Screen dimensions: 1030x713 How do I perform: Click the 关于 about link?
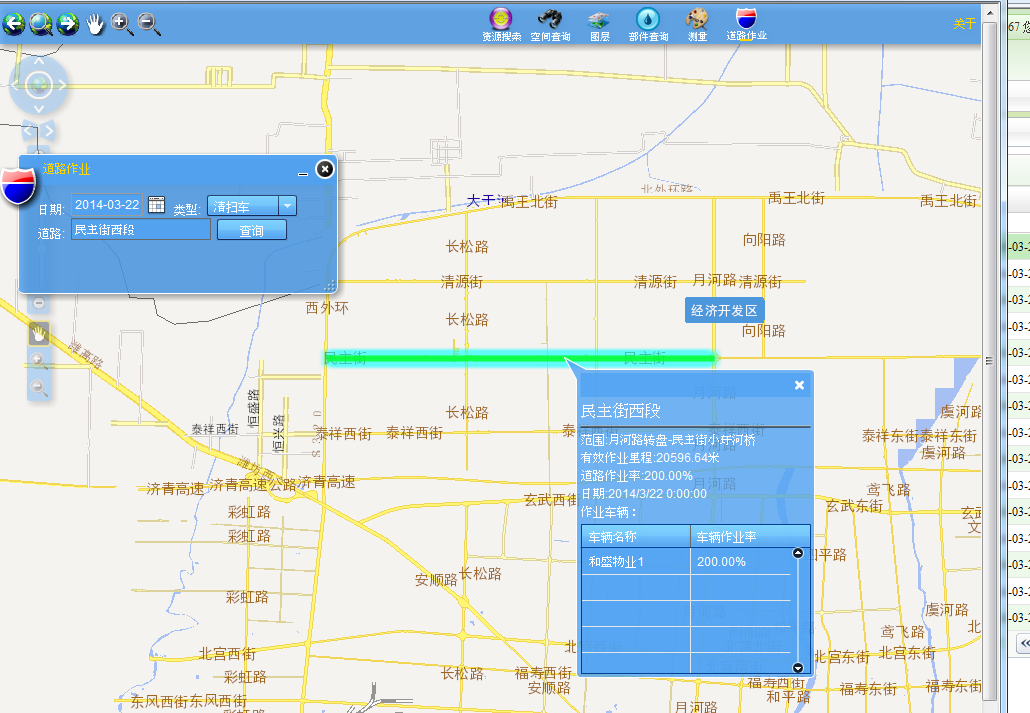pyautogui.click(x=963, y=24)
